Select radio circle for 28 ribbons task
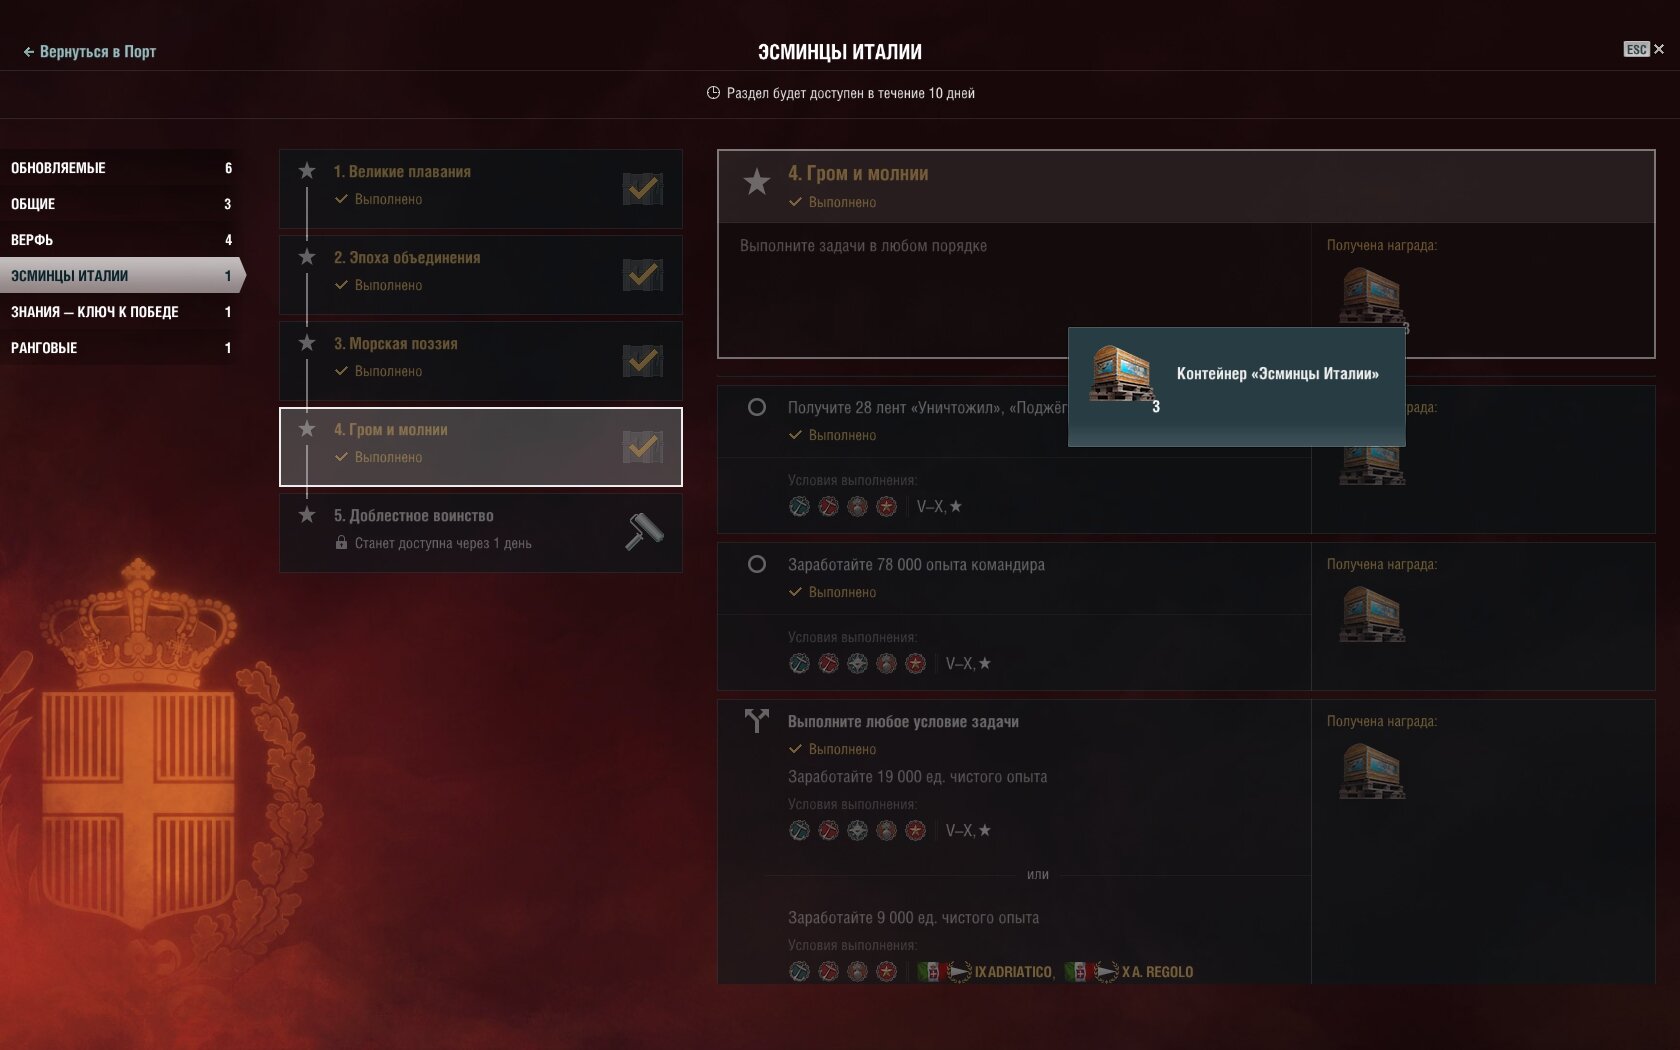This screenshot has width=1680, height=1050. click(x=757, y=407)
